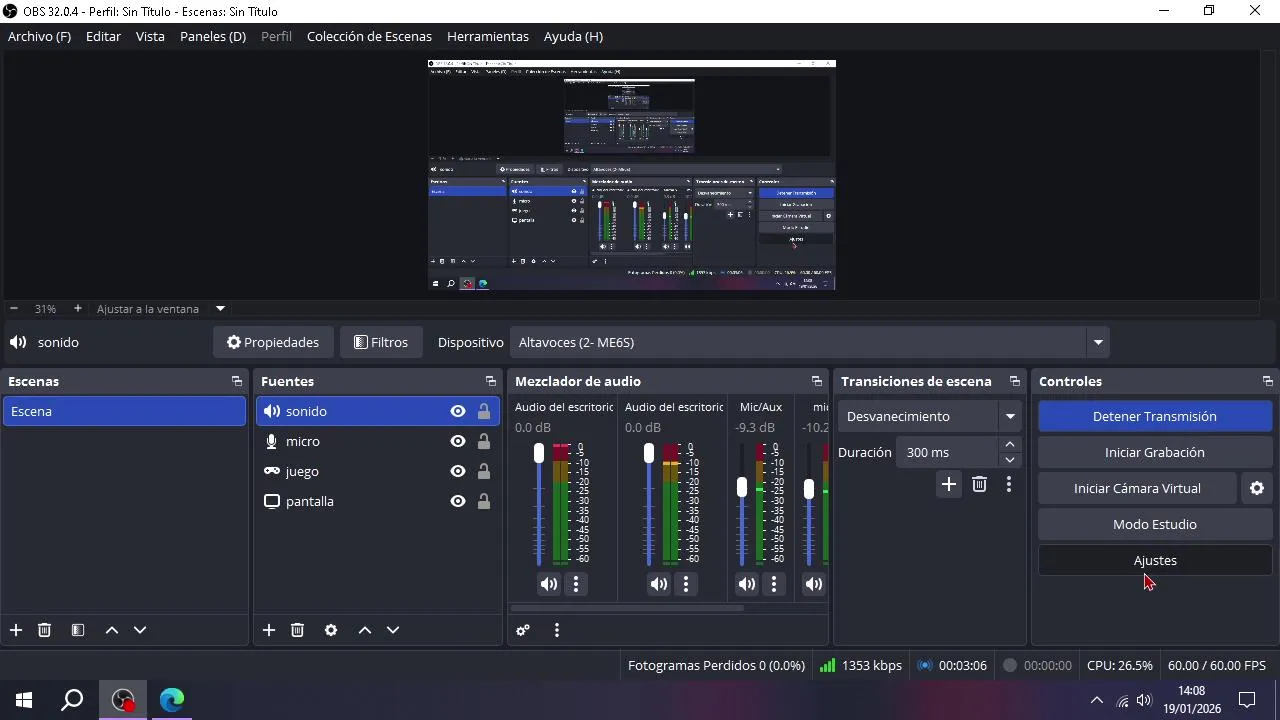Open Propiedades of the sonido source
Viewport: 1280px width, 720px height.
pos(273,342)
